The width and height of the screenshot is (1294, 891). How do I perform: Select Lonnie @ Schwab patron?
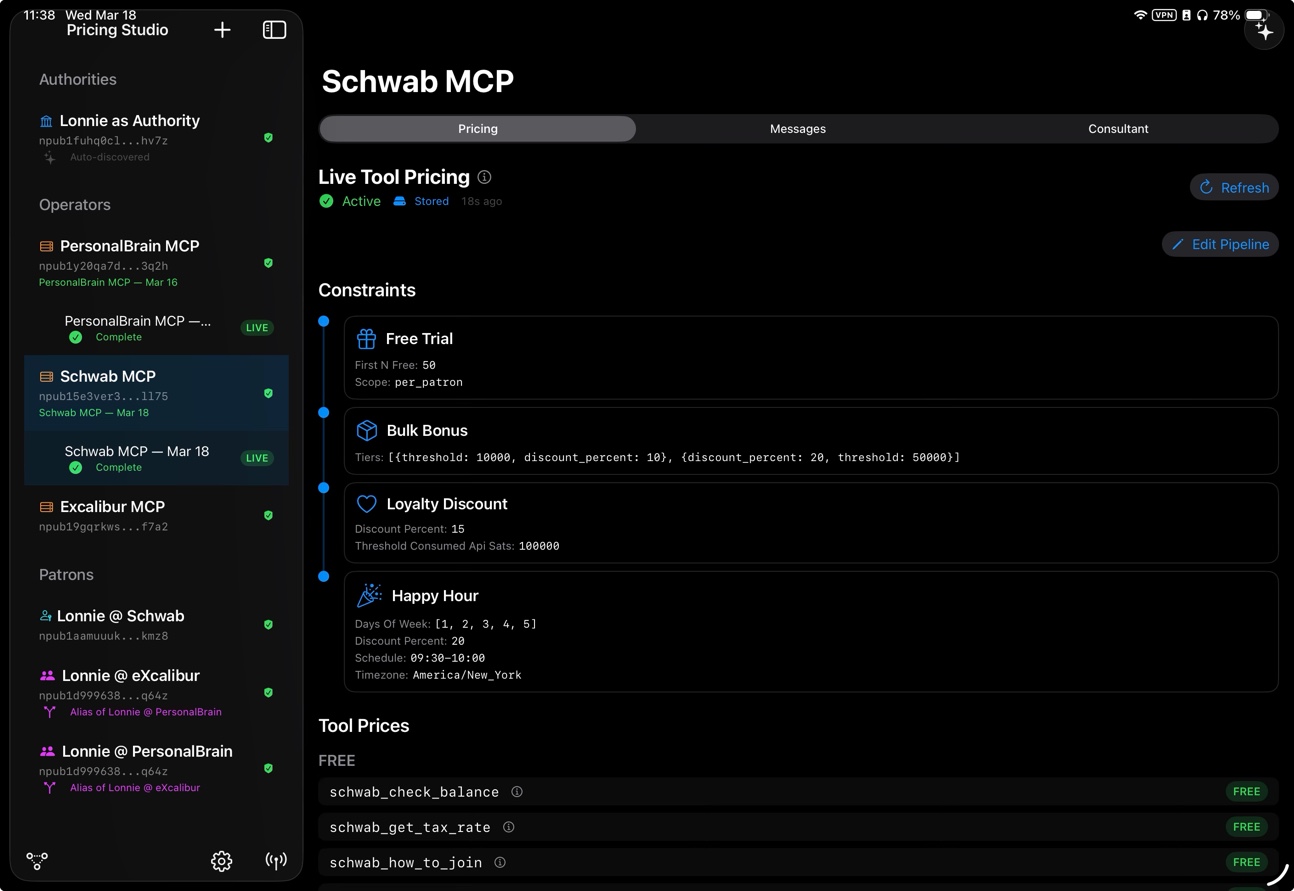tap(156, 625)
